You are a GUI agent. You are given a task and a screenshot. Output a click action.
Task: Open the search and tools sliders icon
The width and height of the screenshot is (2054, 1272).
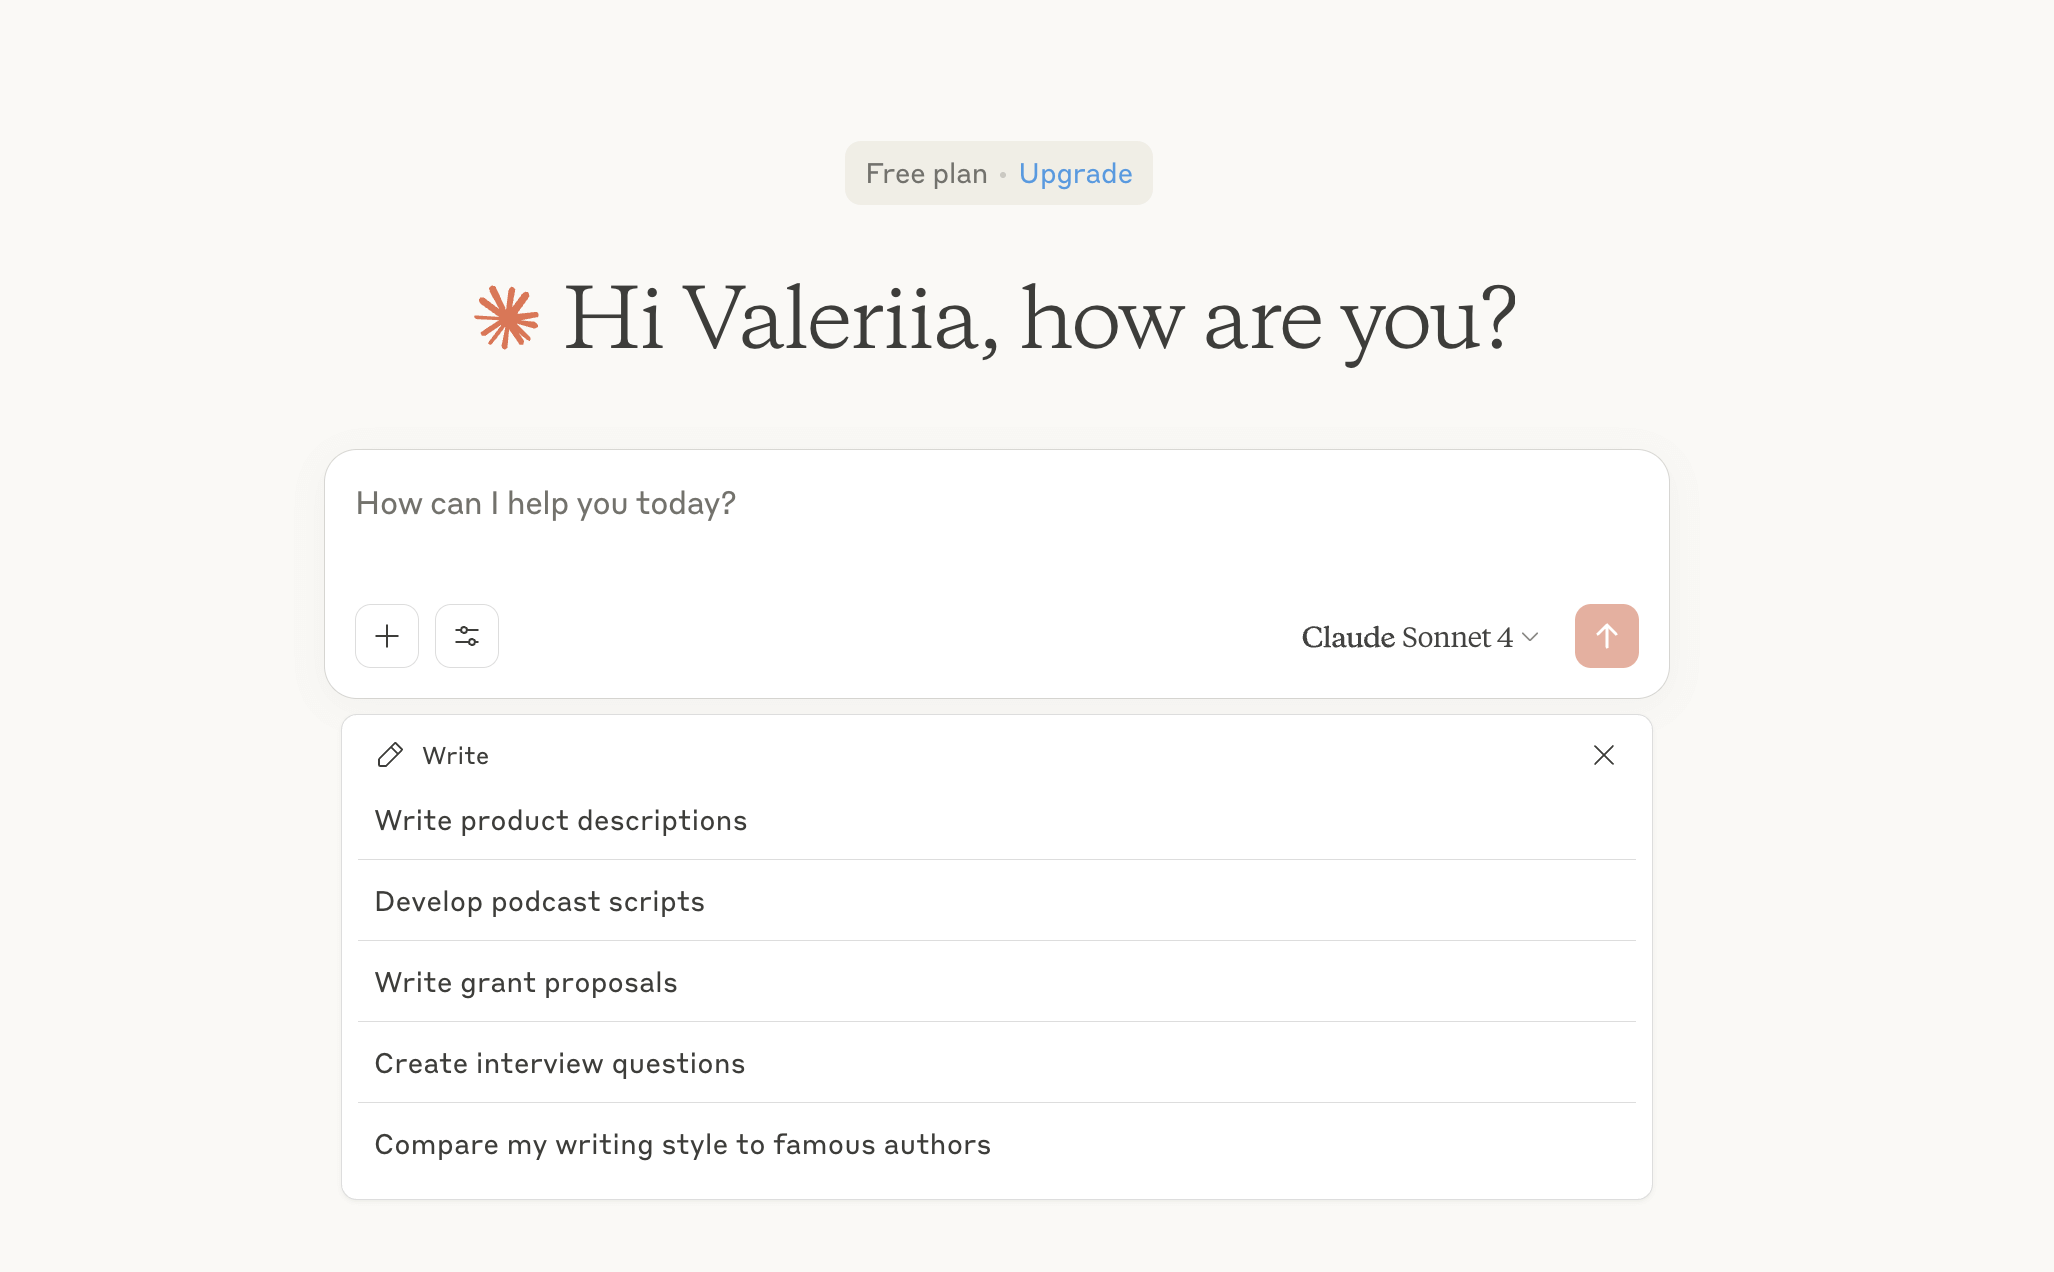(x=467, y=636)
